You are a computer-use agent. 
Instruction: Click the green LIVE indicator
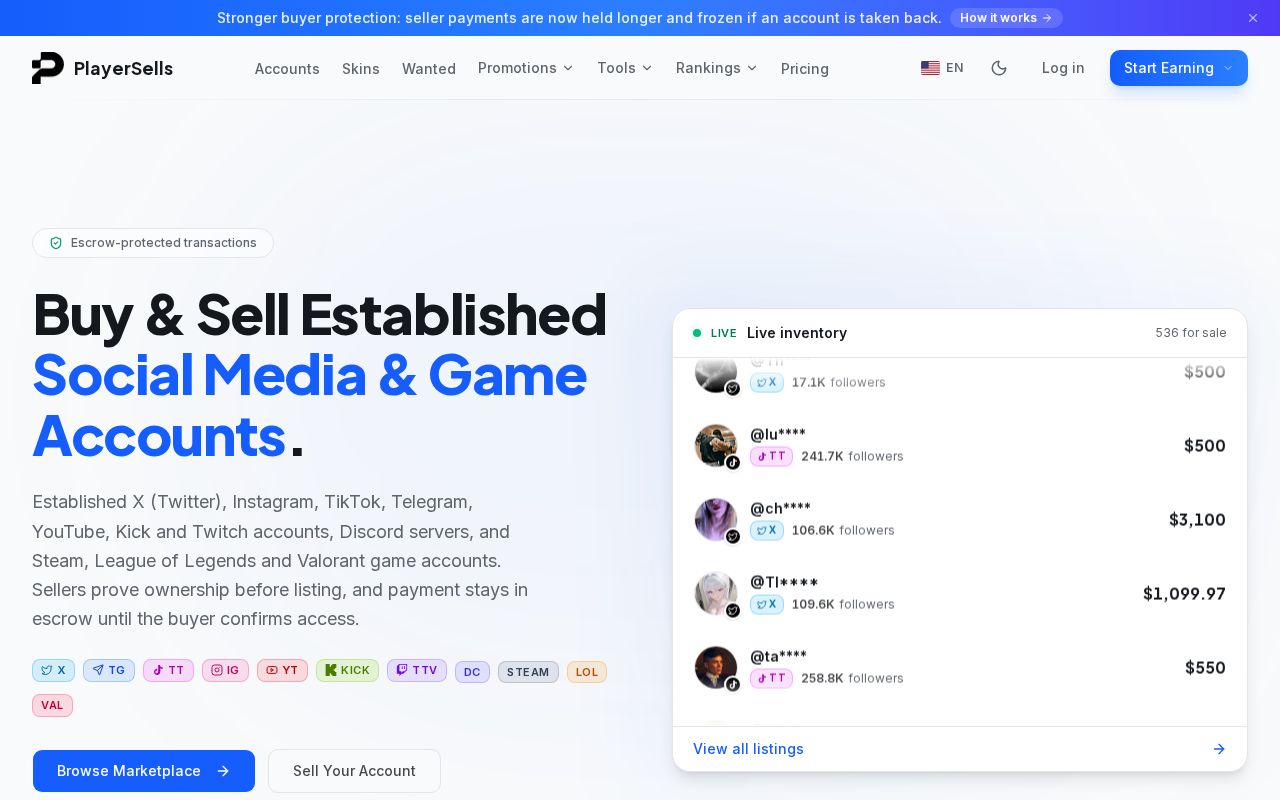(715, 333)
